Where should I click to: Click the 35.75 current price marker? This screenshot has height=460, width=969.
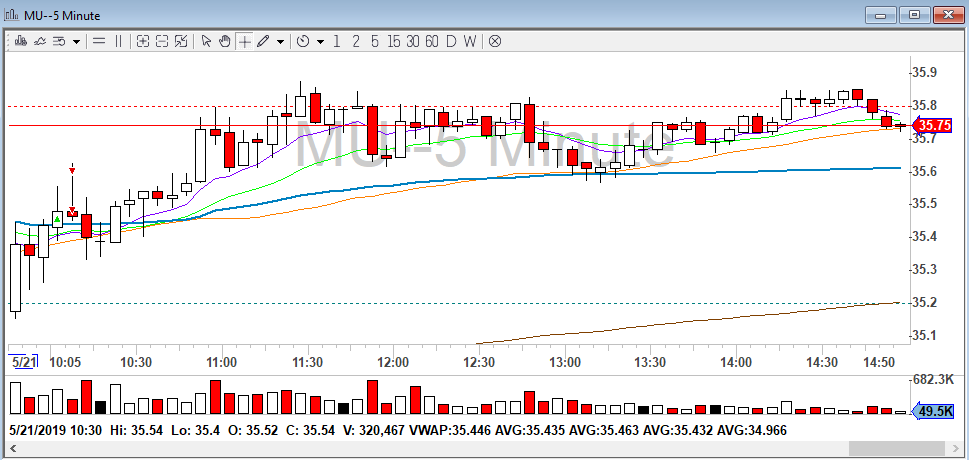point(933,126)
